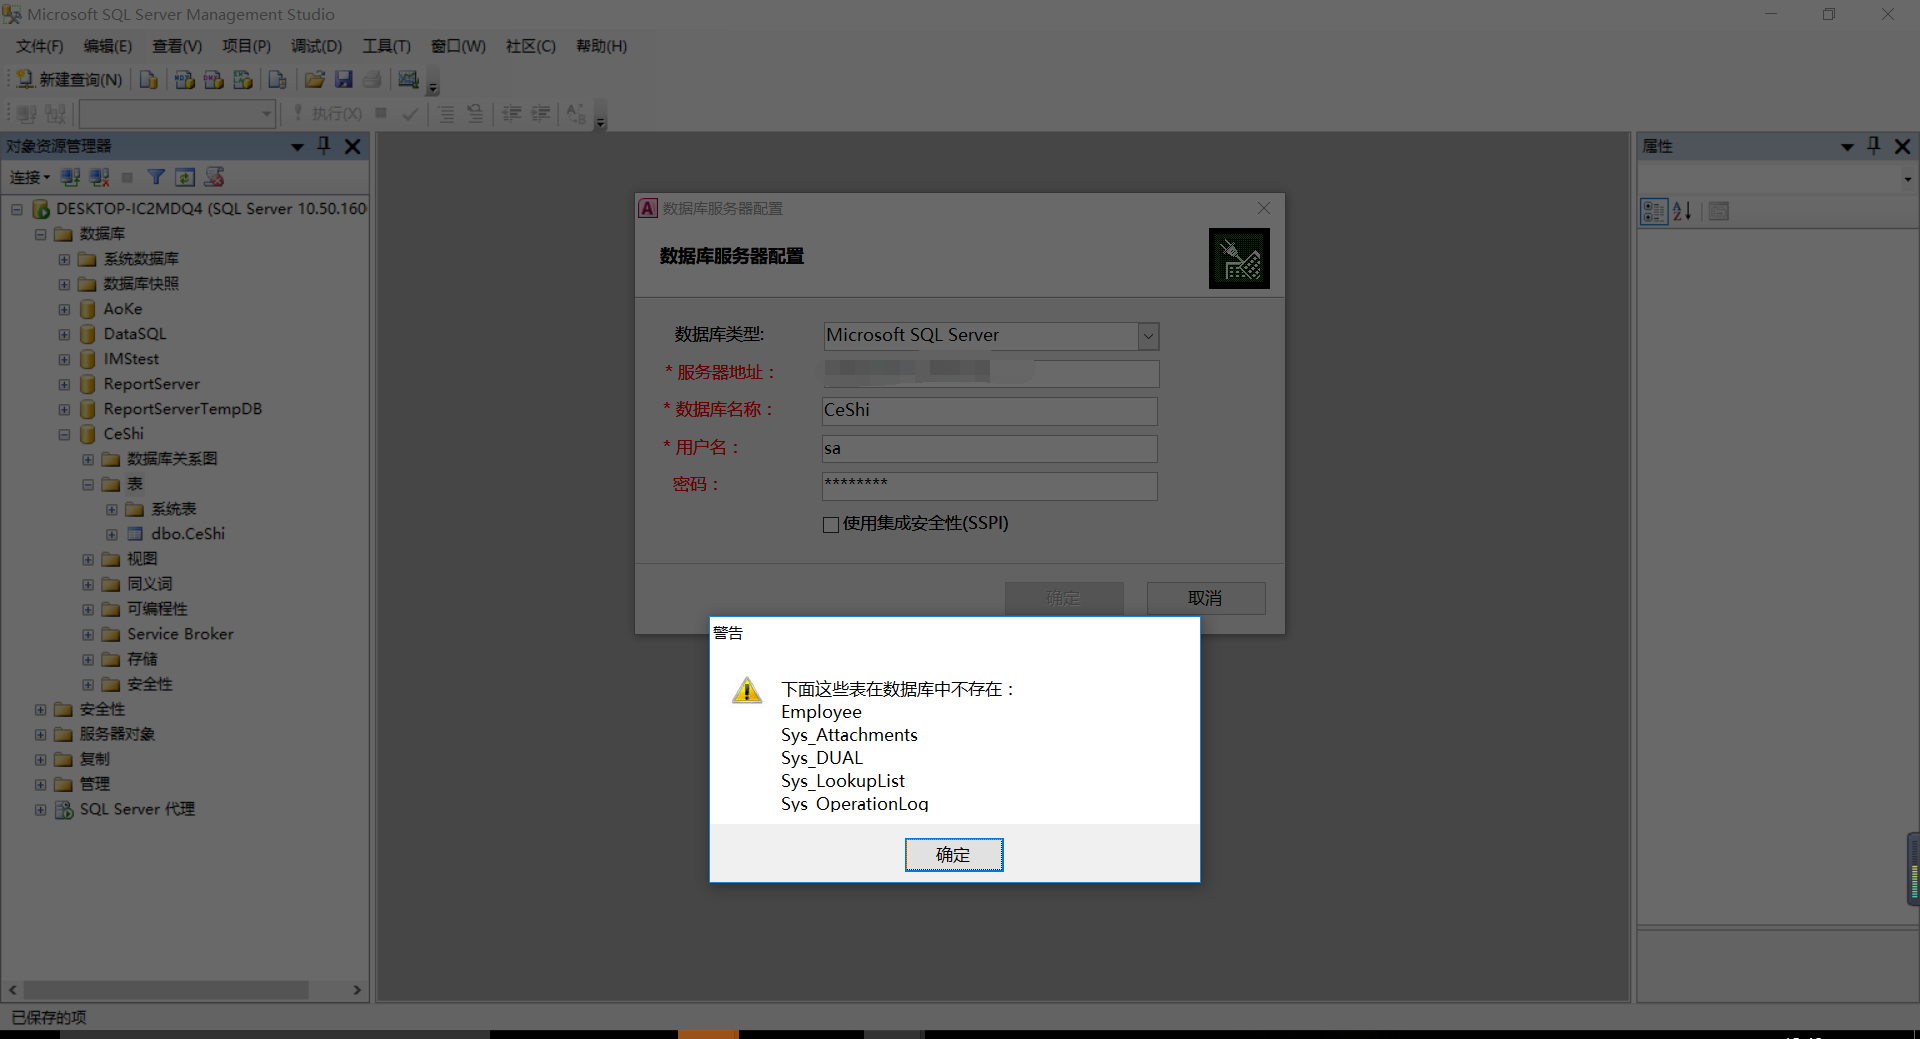
Task: Click the Save floppy disk icon
Action: (343, 80)
